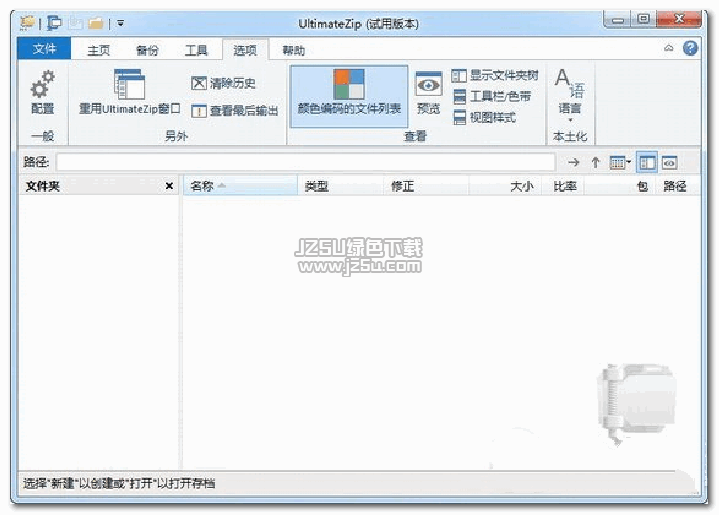Sort by the 修正 modified column
This screenshot has height=515, width=719.
coord(426,186)
